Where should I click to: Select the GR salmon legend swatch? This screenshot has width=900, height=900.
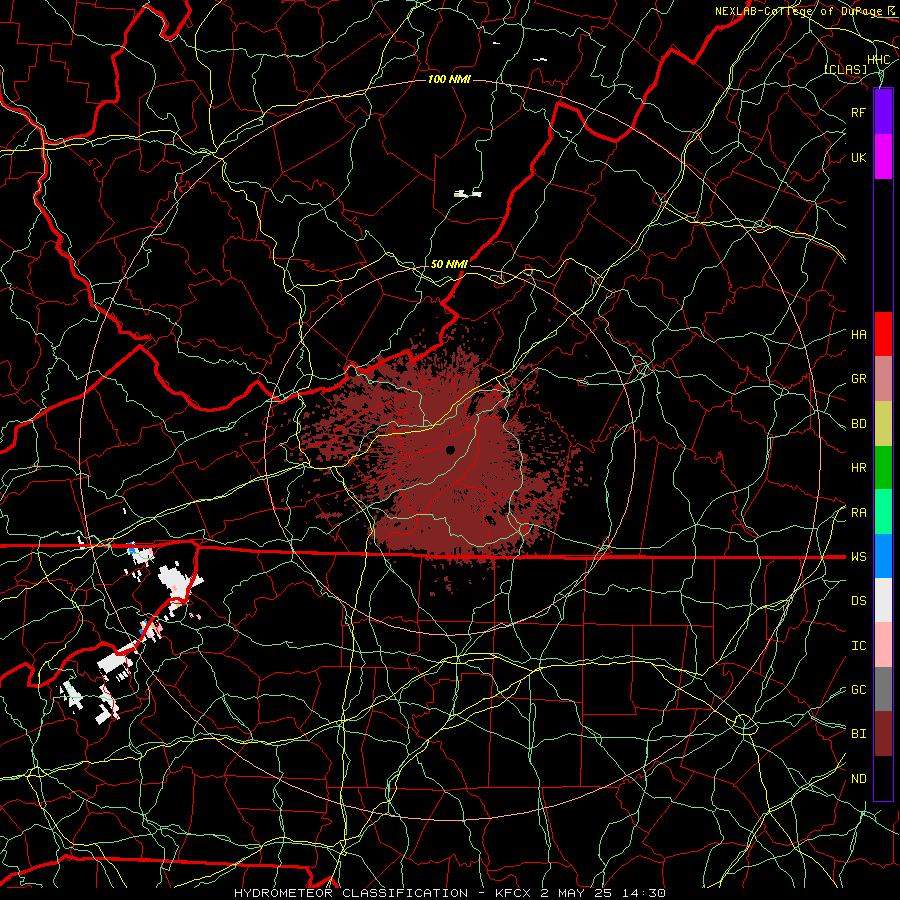(x=883, y=378)
